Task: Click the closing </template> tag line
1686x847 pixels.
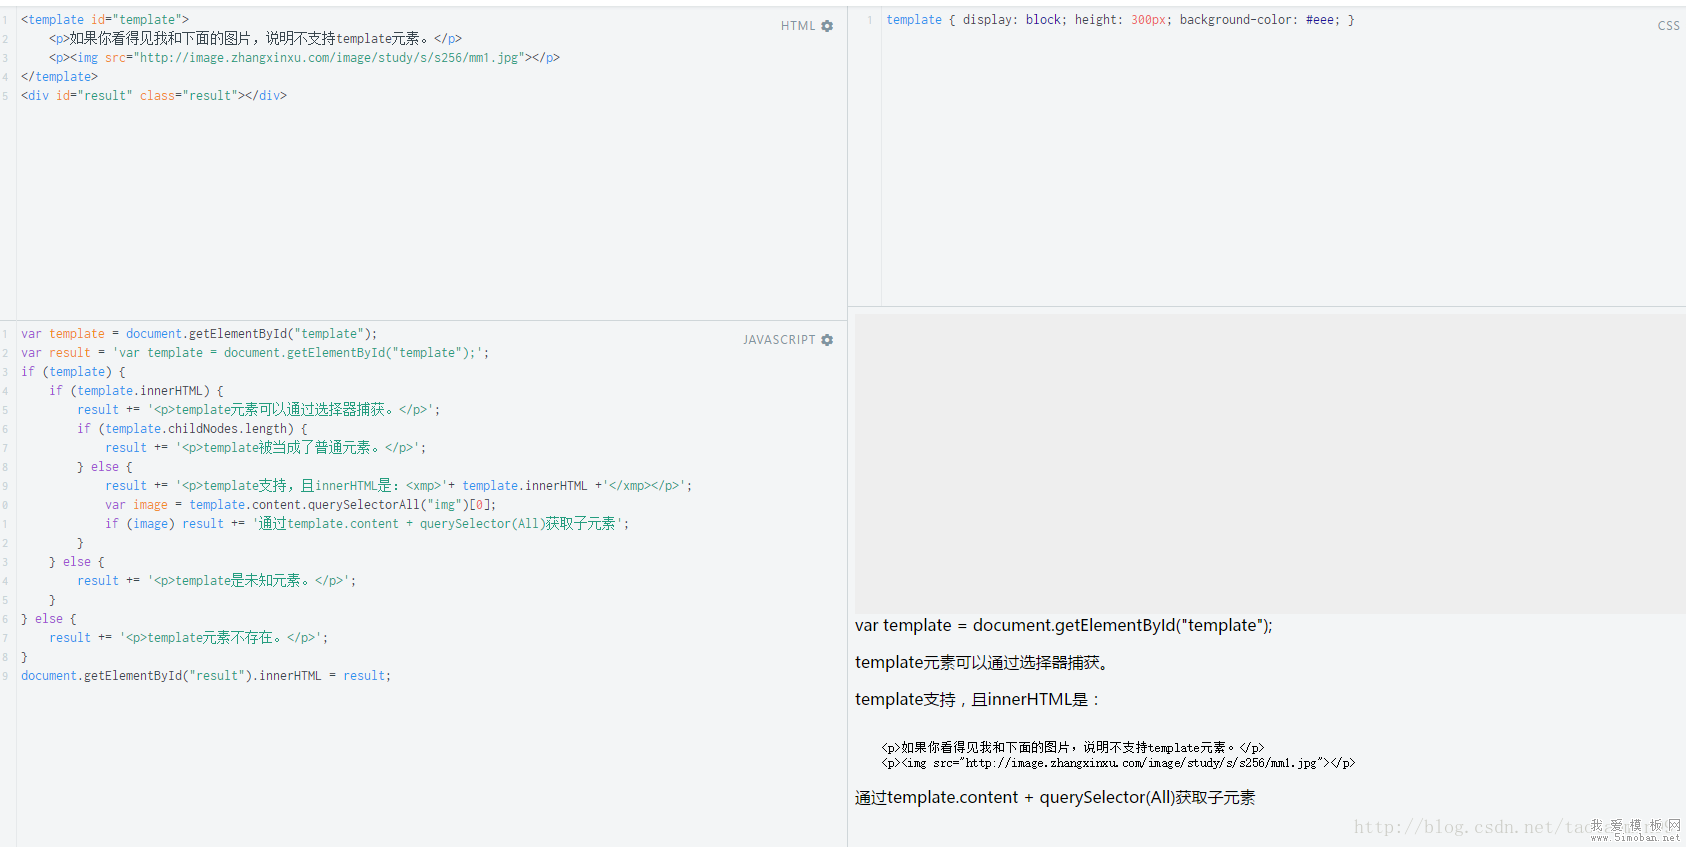Action: [x=60, y=77]
